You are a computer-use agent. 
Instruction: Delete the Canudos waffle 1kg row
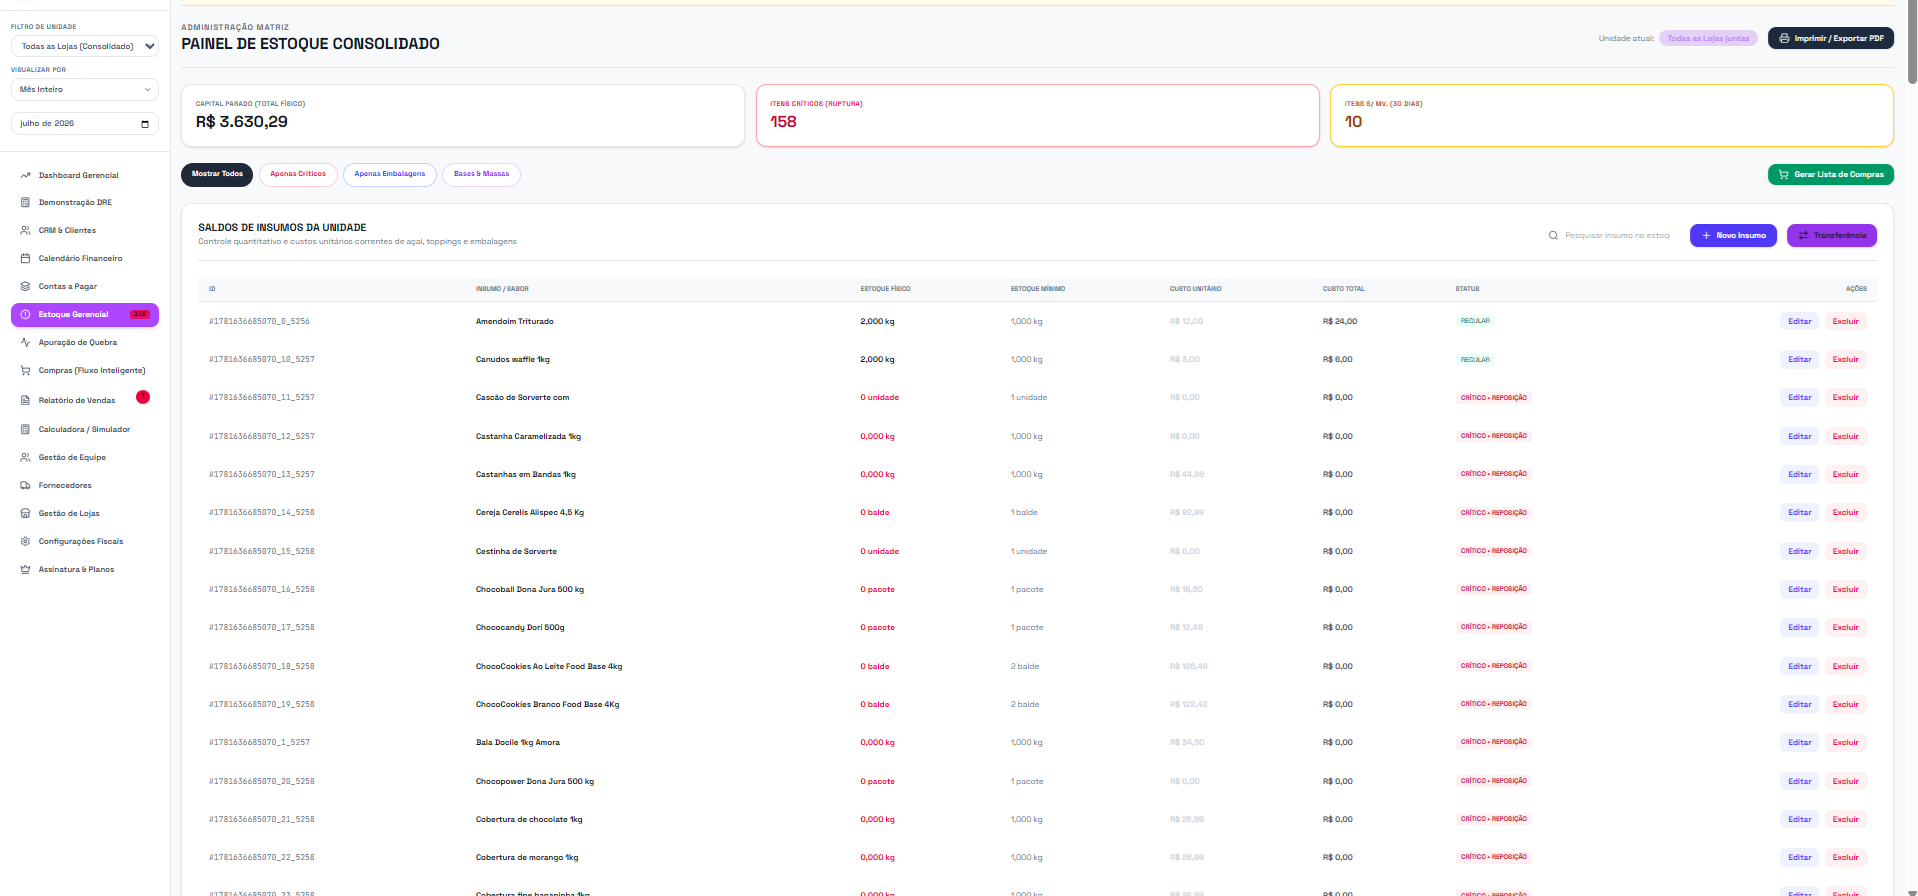coord(1846,359)
